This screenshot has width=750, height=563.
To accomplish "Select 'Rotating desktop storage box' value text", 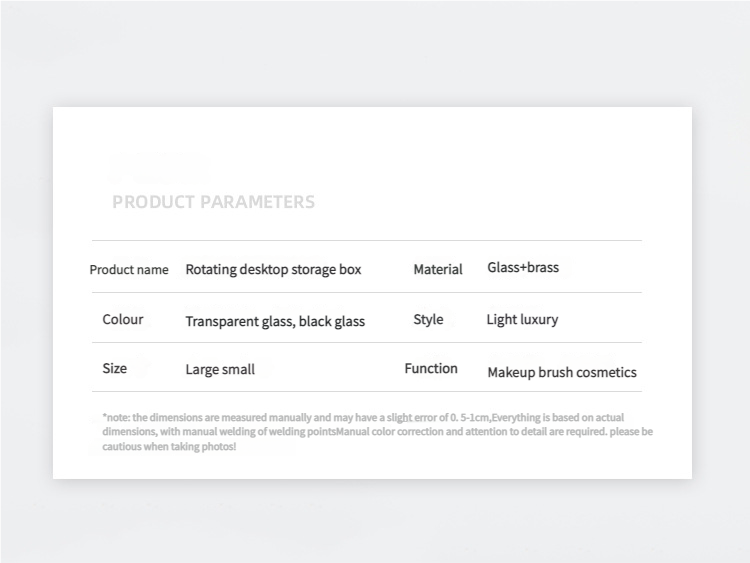I will coord(273,269).
